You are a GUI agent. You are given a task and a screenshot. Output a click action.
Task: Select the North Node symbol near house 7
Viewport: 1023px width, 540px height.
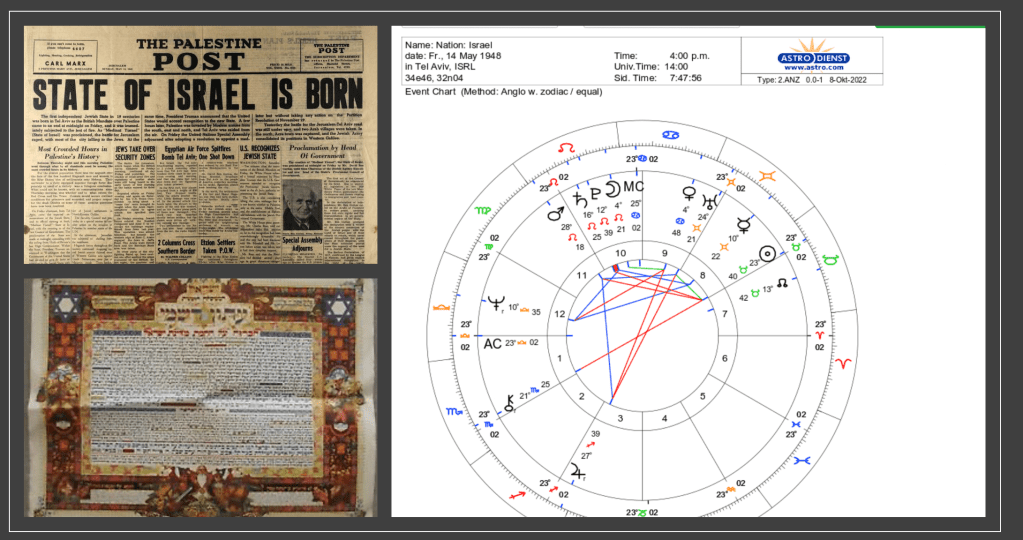pos(782,284)
